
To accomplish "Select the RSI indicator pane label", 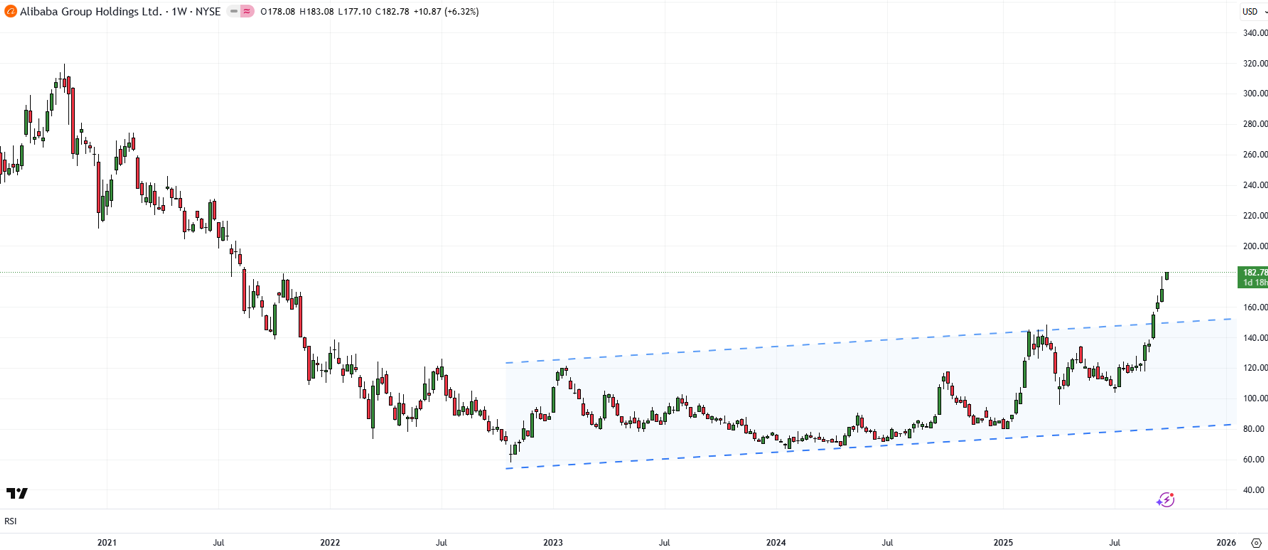I will [10, 521].
